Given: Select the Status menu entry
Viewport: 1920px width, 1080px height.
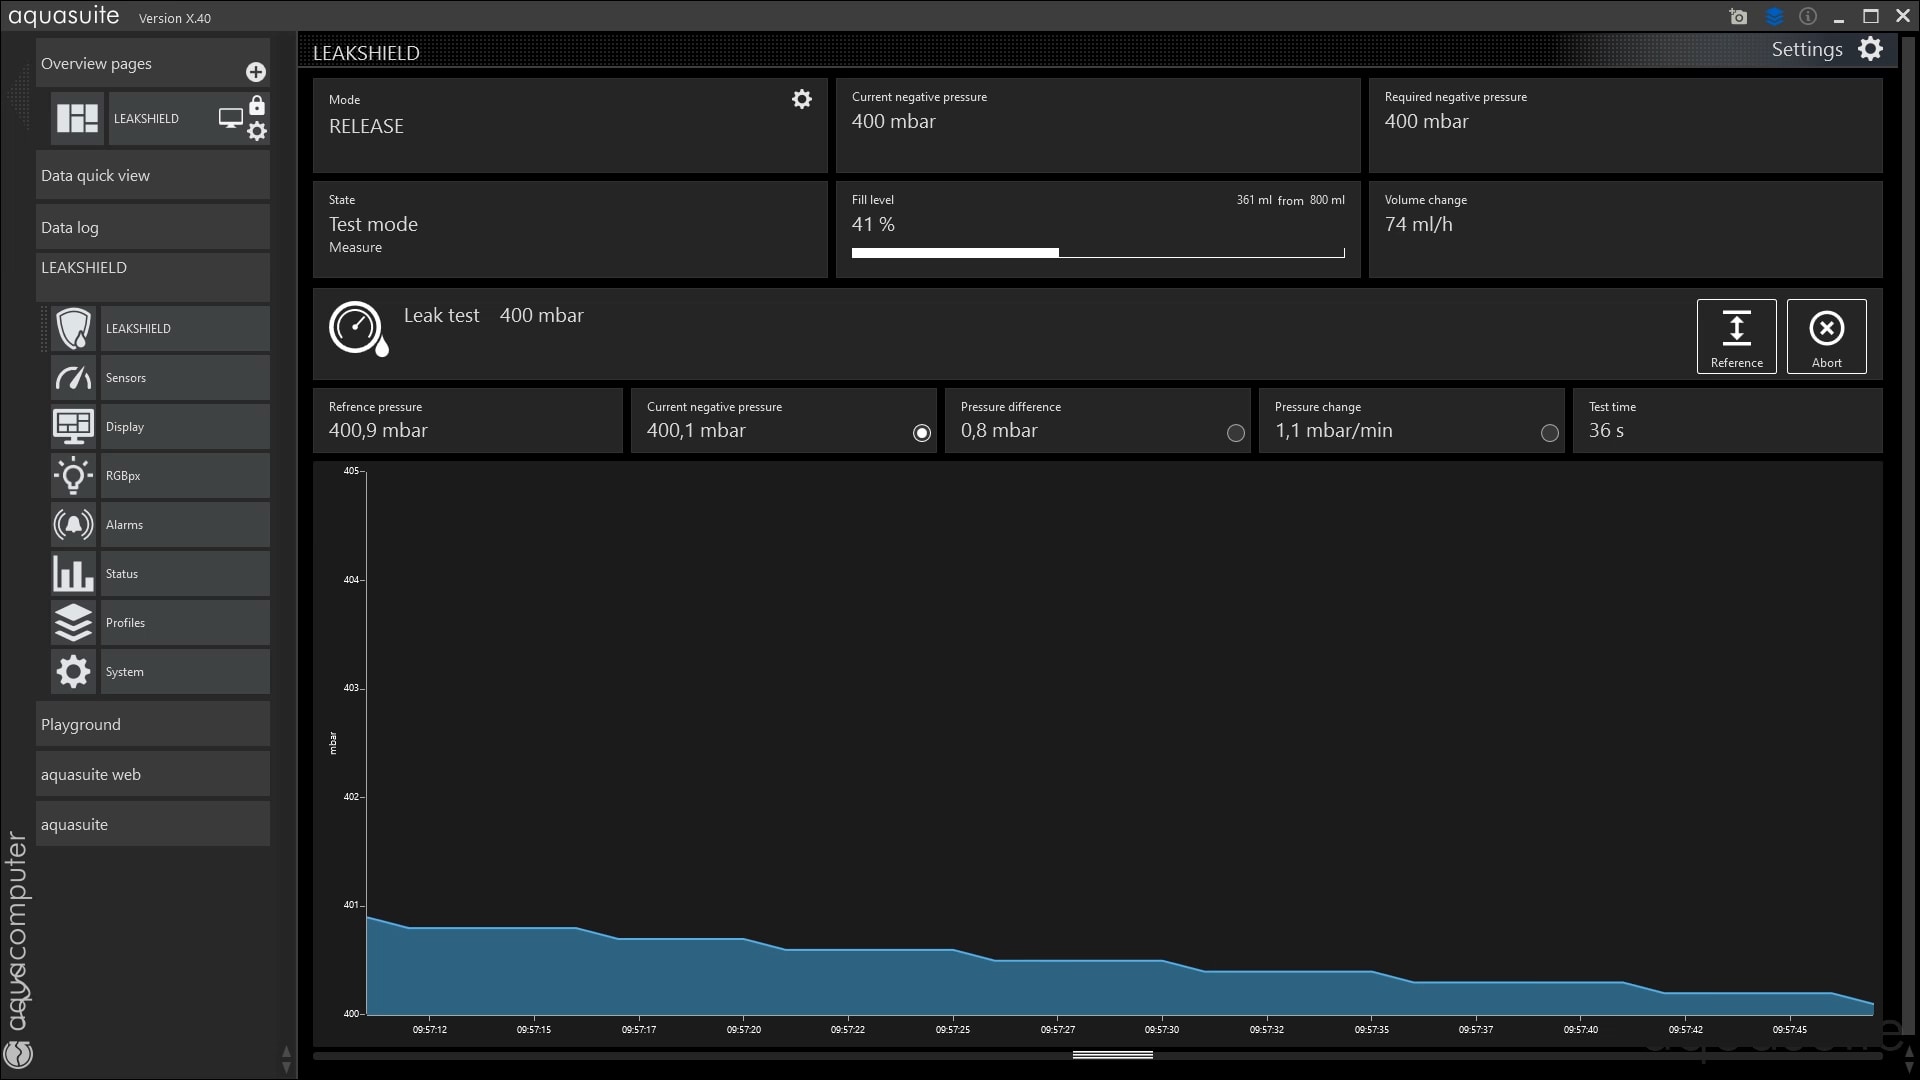Looking at the screenshot, I should (x=185, y=573).
